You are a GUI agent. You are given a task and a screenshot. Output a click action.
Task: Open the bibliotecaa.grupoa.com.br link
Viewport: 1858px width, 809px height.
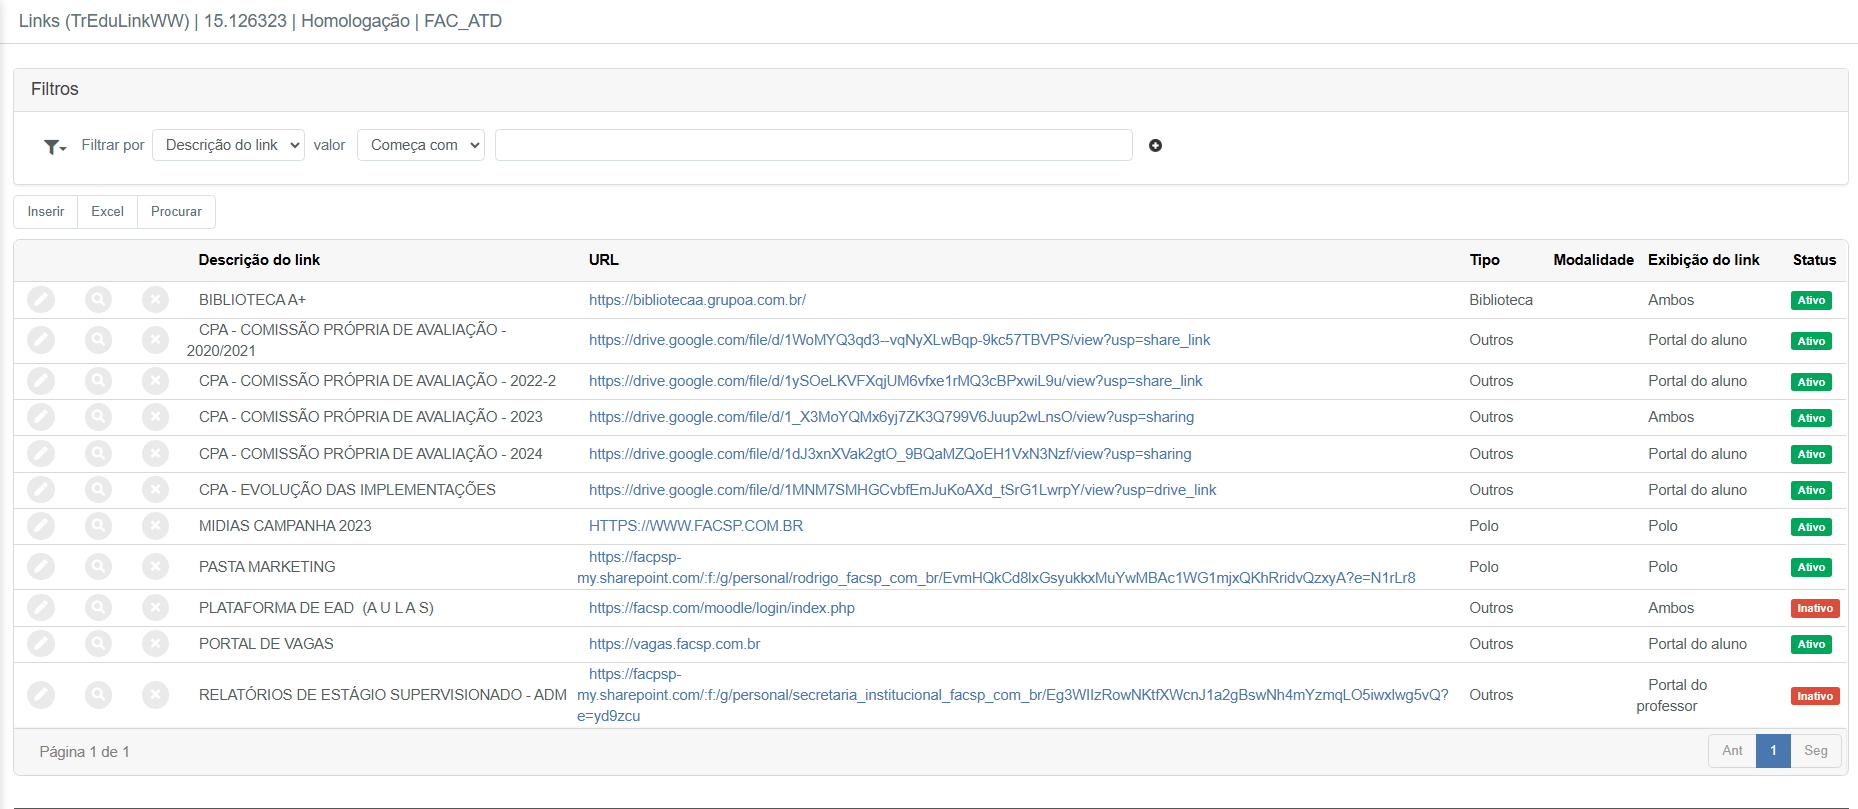(x=697, y=300)
